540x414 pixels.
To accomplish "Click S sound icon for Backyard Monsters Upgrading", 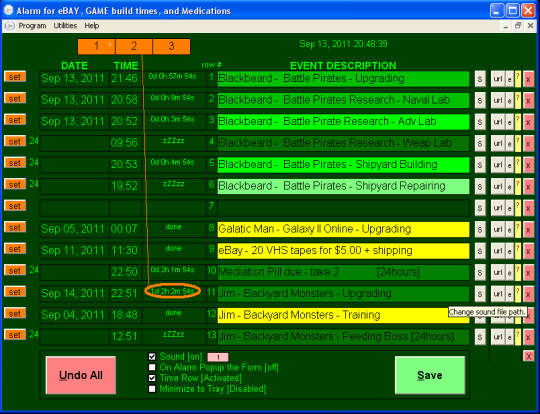I will (x=480, y=294).
